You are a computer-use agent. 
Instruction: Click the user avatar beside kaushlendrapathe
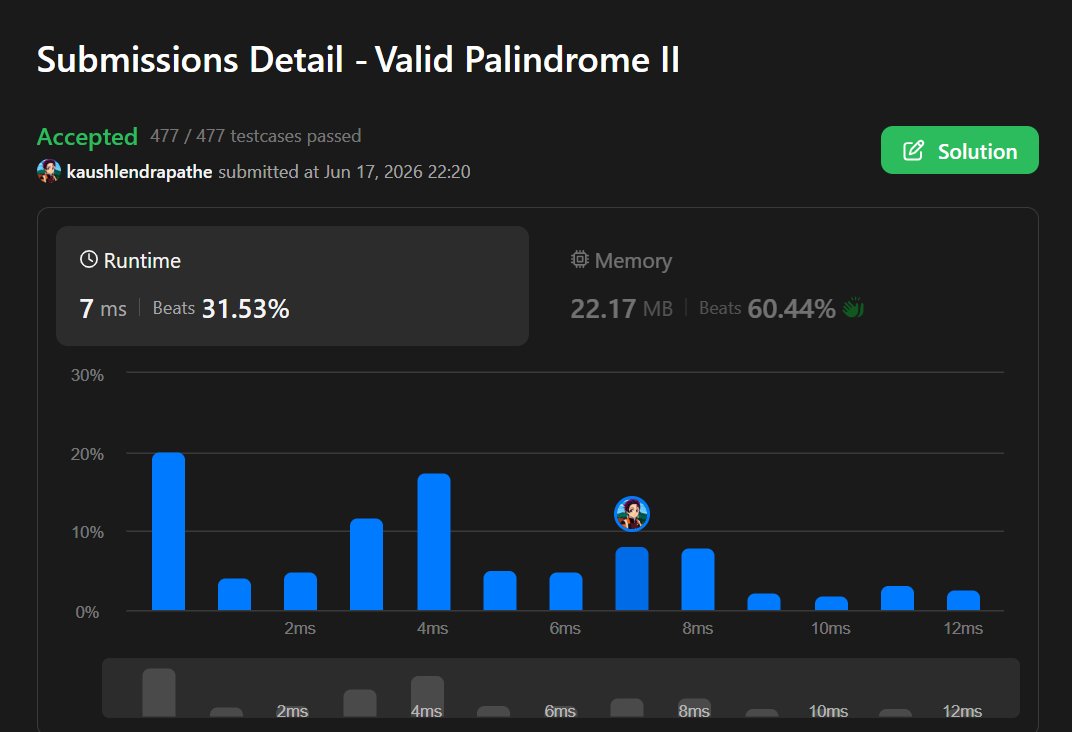click(49, 171)
